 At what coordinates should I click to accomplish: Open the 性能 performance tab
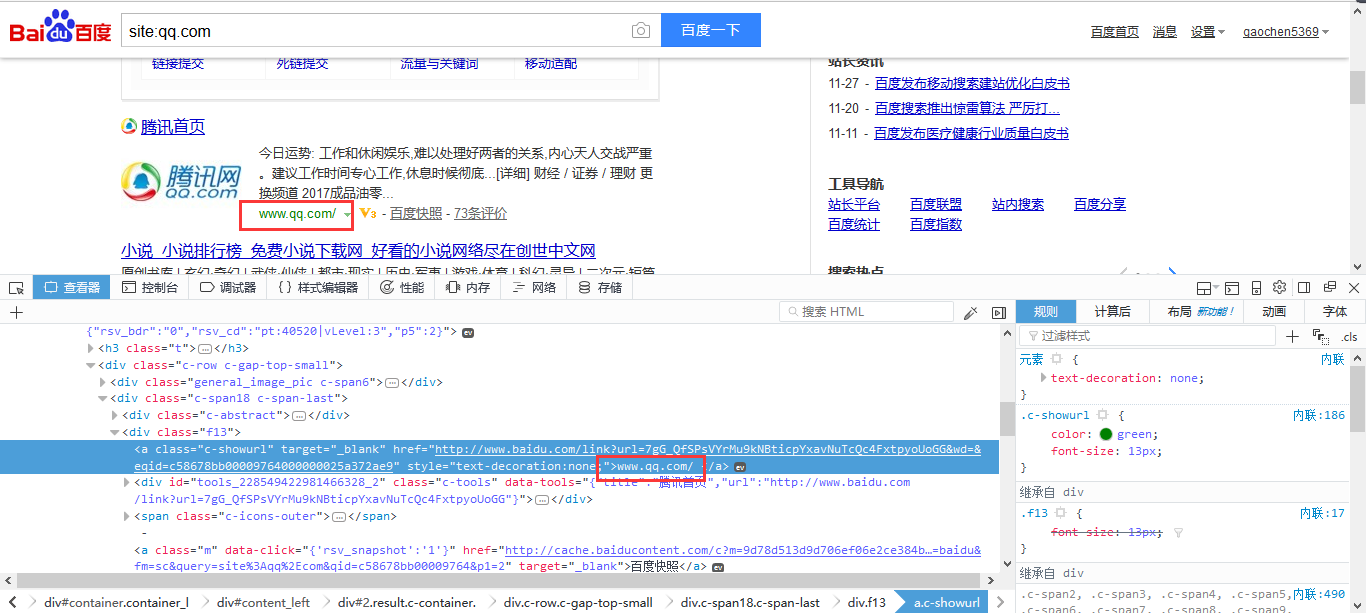(x=402, y=288)
